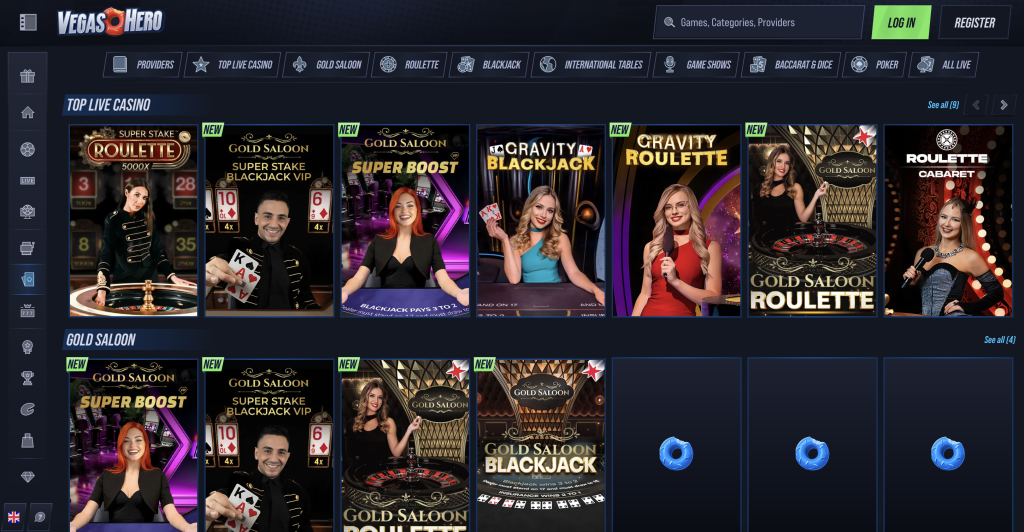1024x532 pixels.
Task: Open Gold Saloon Roulette in top row
Action: (x=812, y=221)
